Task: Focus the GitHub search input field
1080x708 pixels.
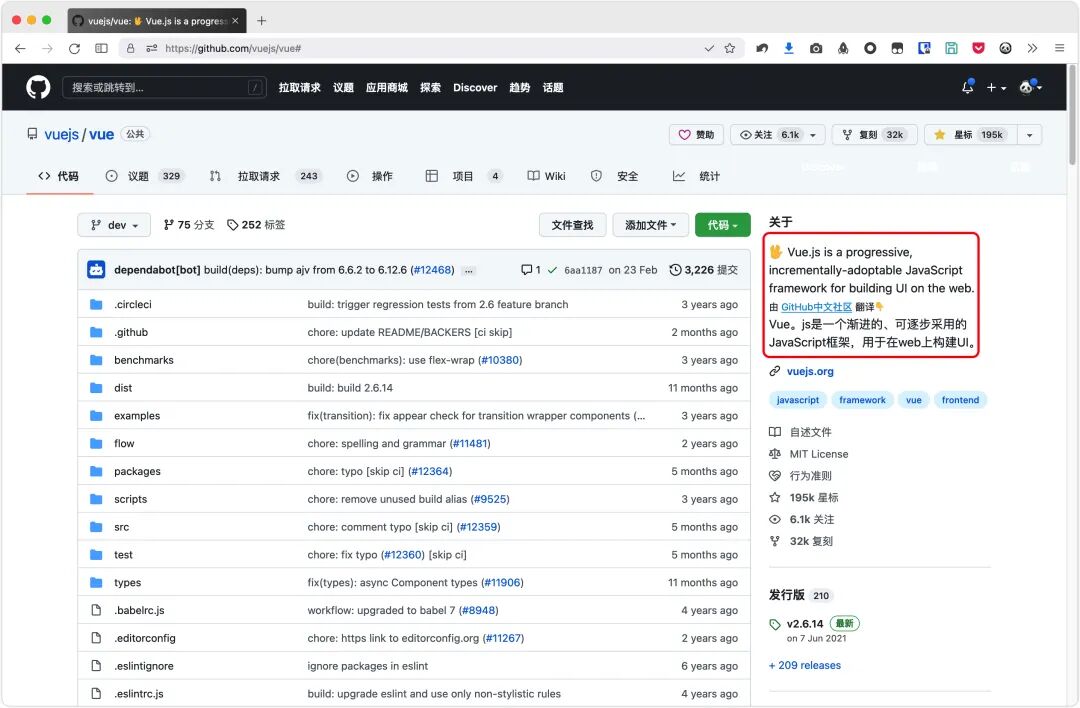Action: point(164,87)
